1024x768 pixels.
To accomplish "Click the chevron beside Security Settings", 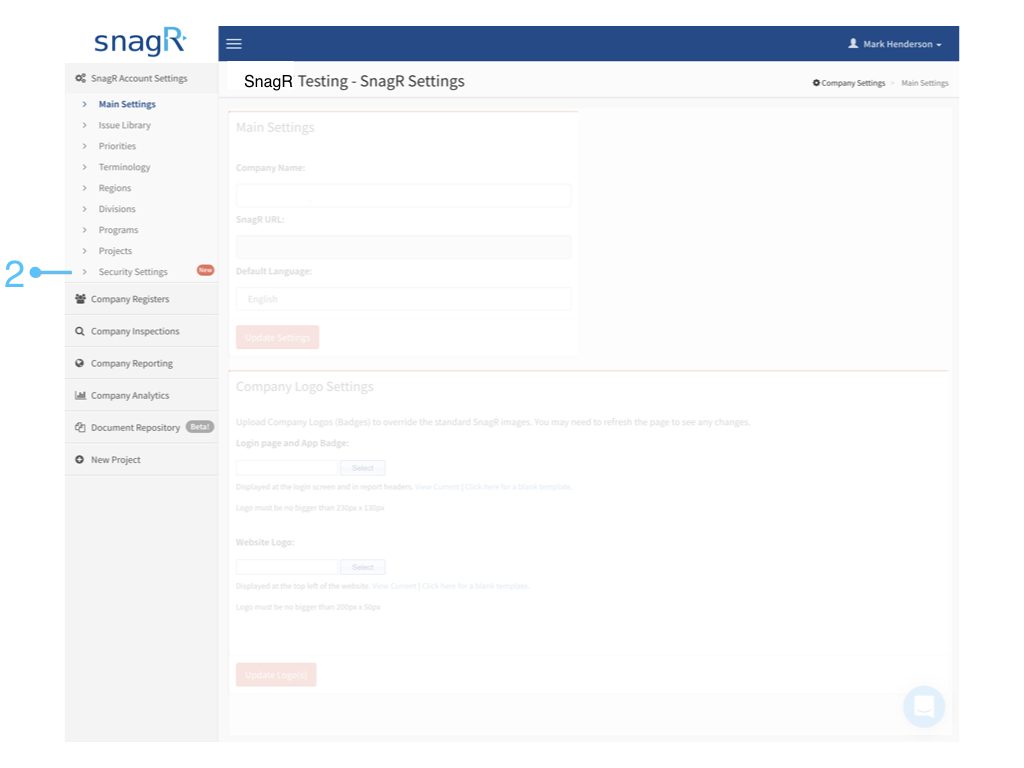I will tap(84, 272).
